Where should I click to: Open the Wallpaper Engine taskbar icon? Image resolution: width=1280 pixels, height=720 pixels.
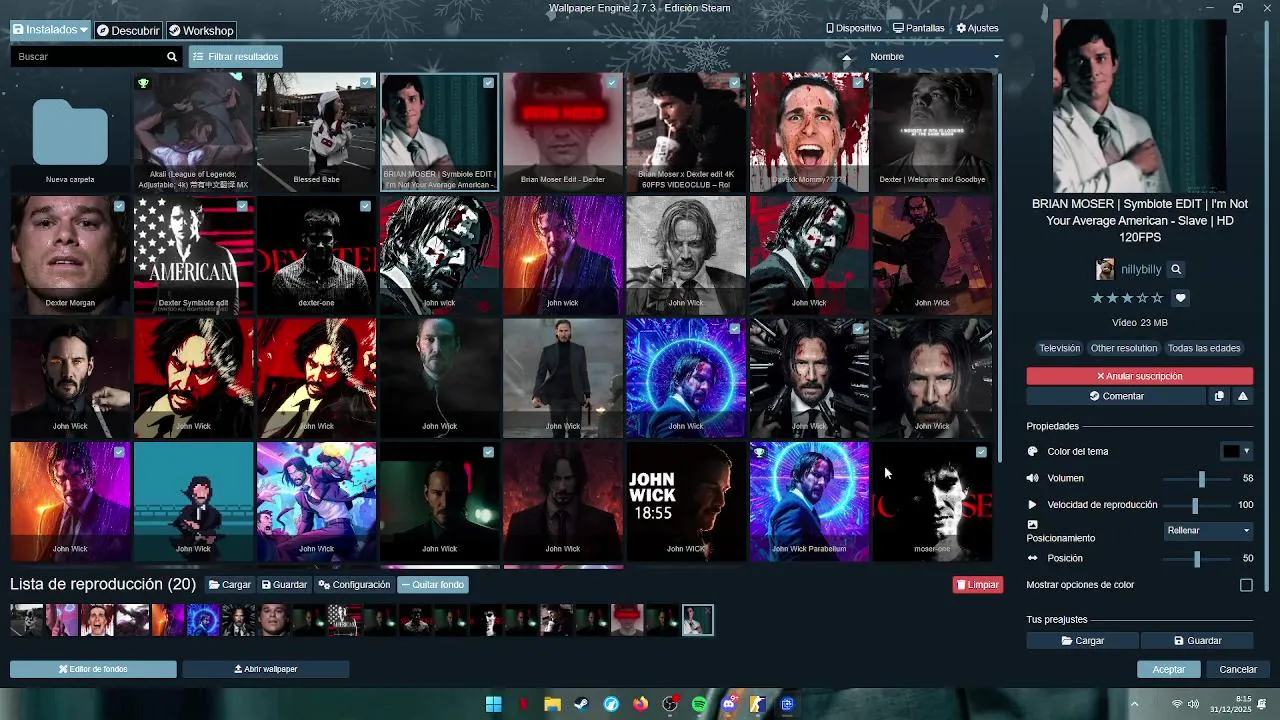pos(787,704)
